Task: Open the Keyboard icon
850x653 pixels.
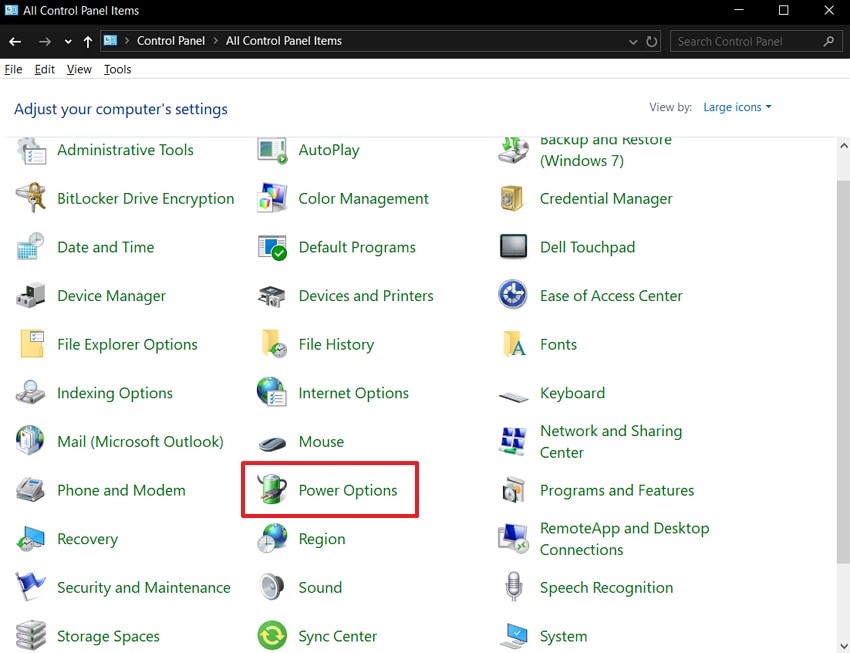Action: (513, 397)
